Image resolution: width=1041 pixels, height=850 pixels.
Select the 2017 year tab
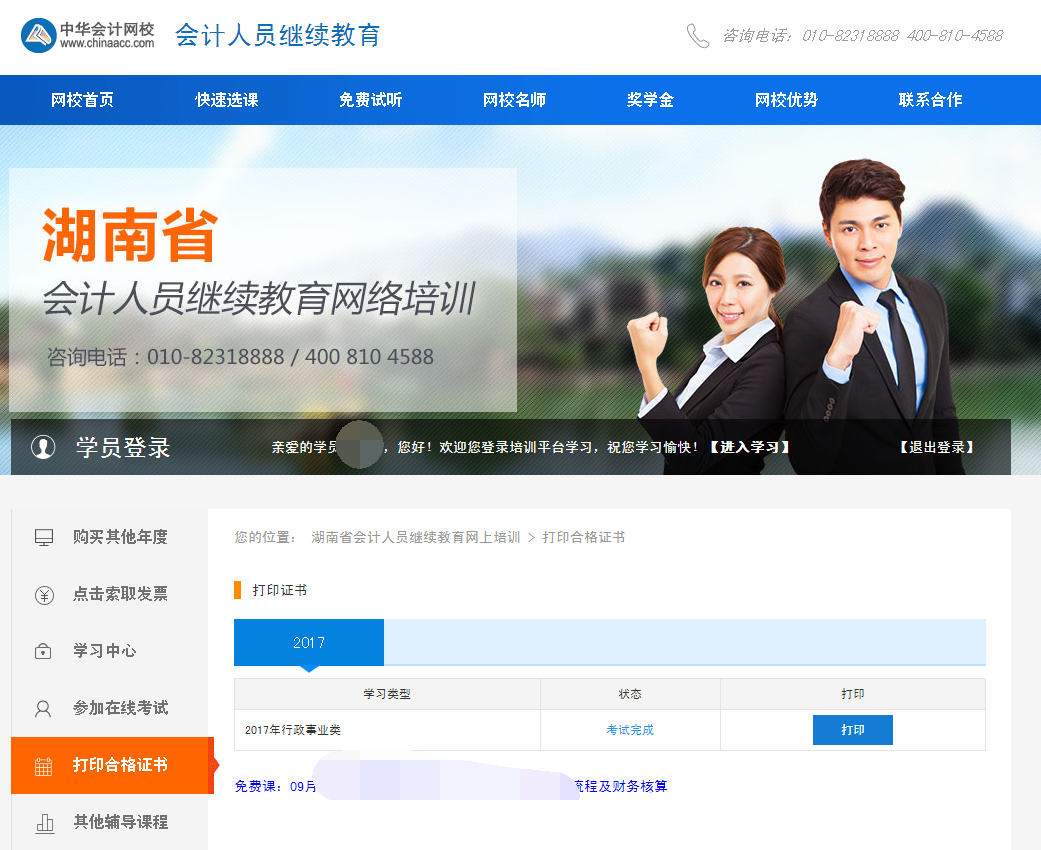coord(309,643)
